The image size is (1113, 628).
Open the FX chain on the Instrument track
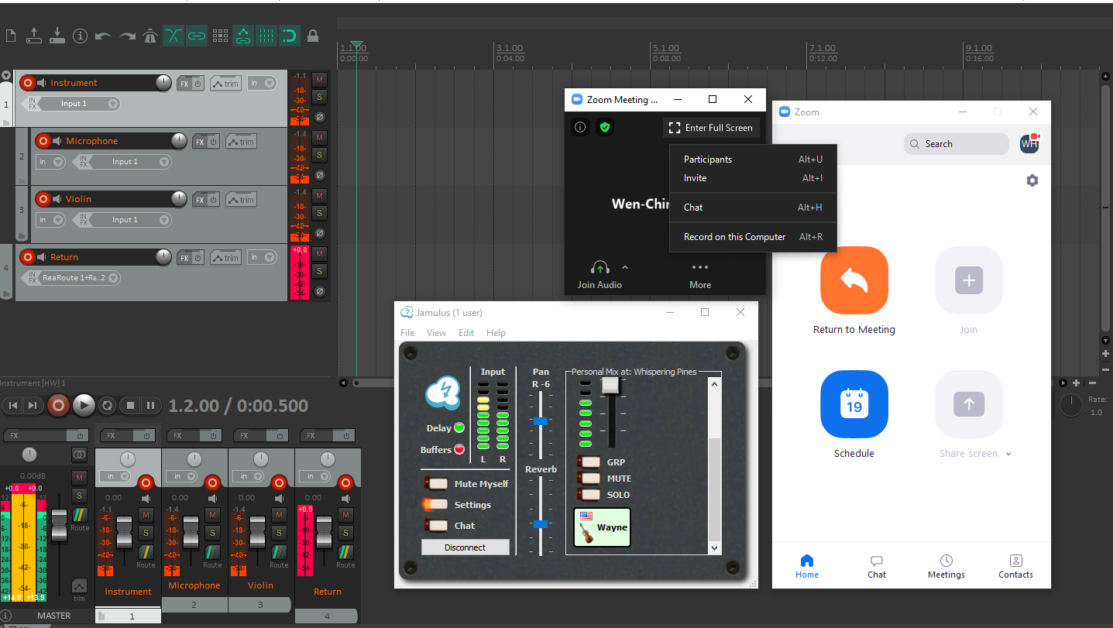pyautogui.click(x=185, y=83)
